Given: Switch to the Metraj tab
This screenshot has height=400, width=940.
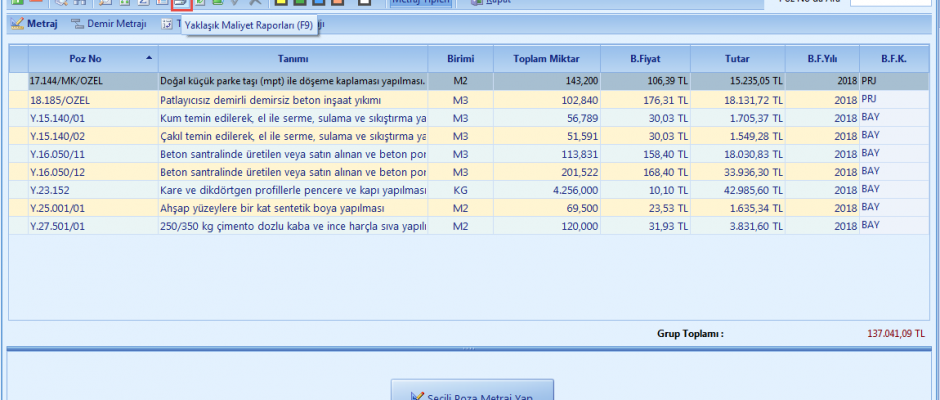Looking at the screenshot, I should [x=42, y=24].
